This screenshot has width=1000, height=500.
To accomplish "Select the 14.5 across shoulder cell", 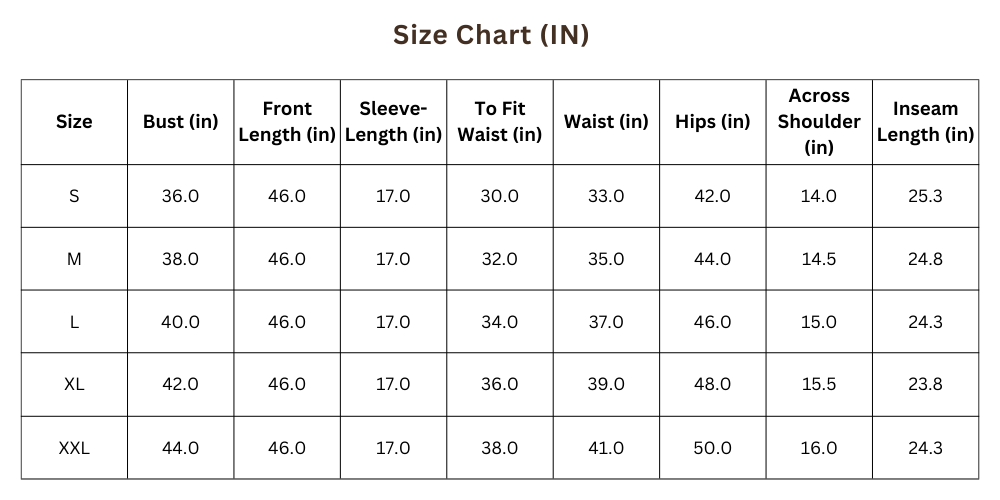I will (x=819, y=260).
